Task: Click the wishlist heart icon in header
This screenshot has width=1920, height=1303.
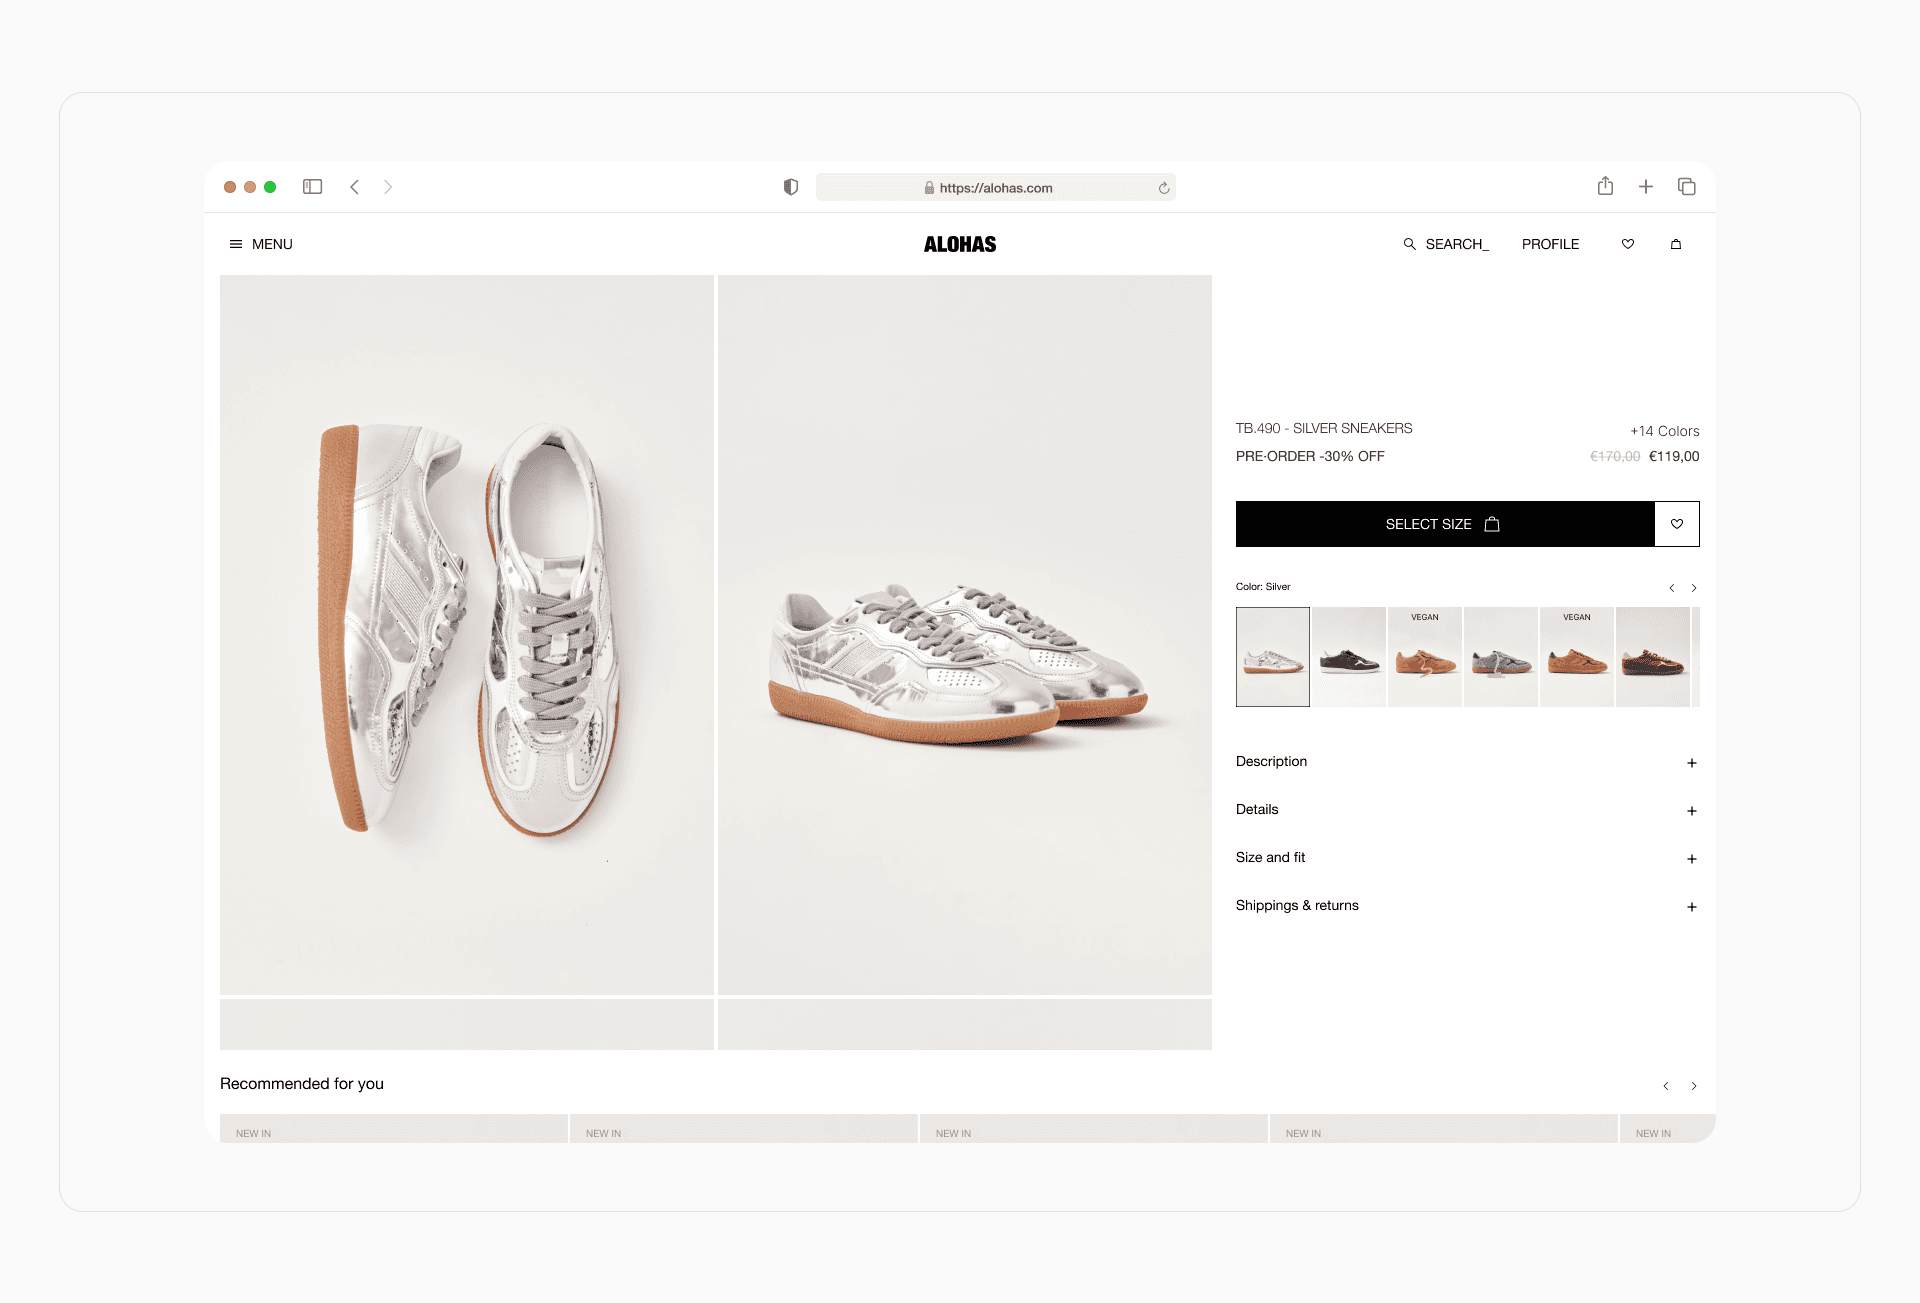Action: click(1628, 244)
